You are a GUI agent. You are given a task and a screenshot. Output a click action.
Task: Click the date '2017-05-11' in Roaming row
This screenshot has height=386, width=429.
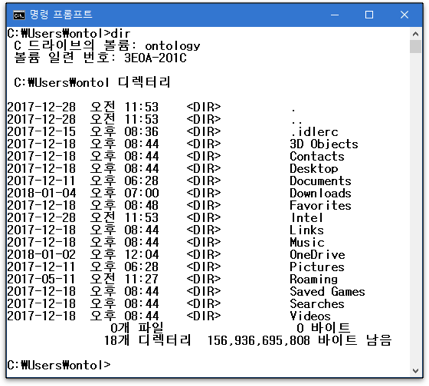click(x=42, y=279)
